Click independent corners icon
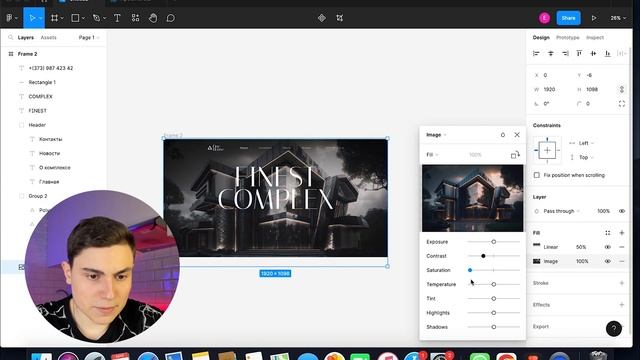 622,104
